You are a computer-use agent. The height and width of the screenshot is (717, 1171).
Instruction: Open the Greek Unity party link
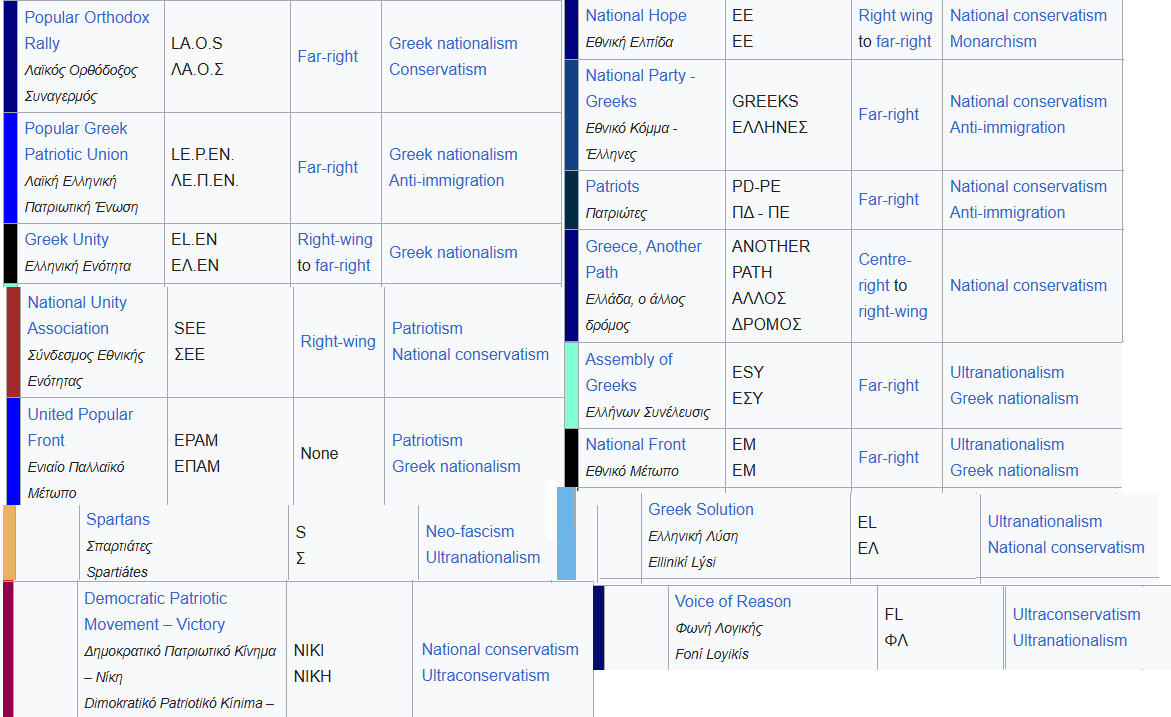[66, 239]
